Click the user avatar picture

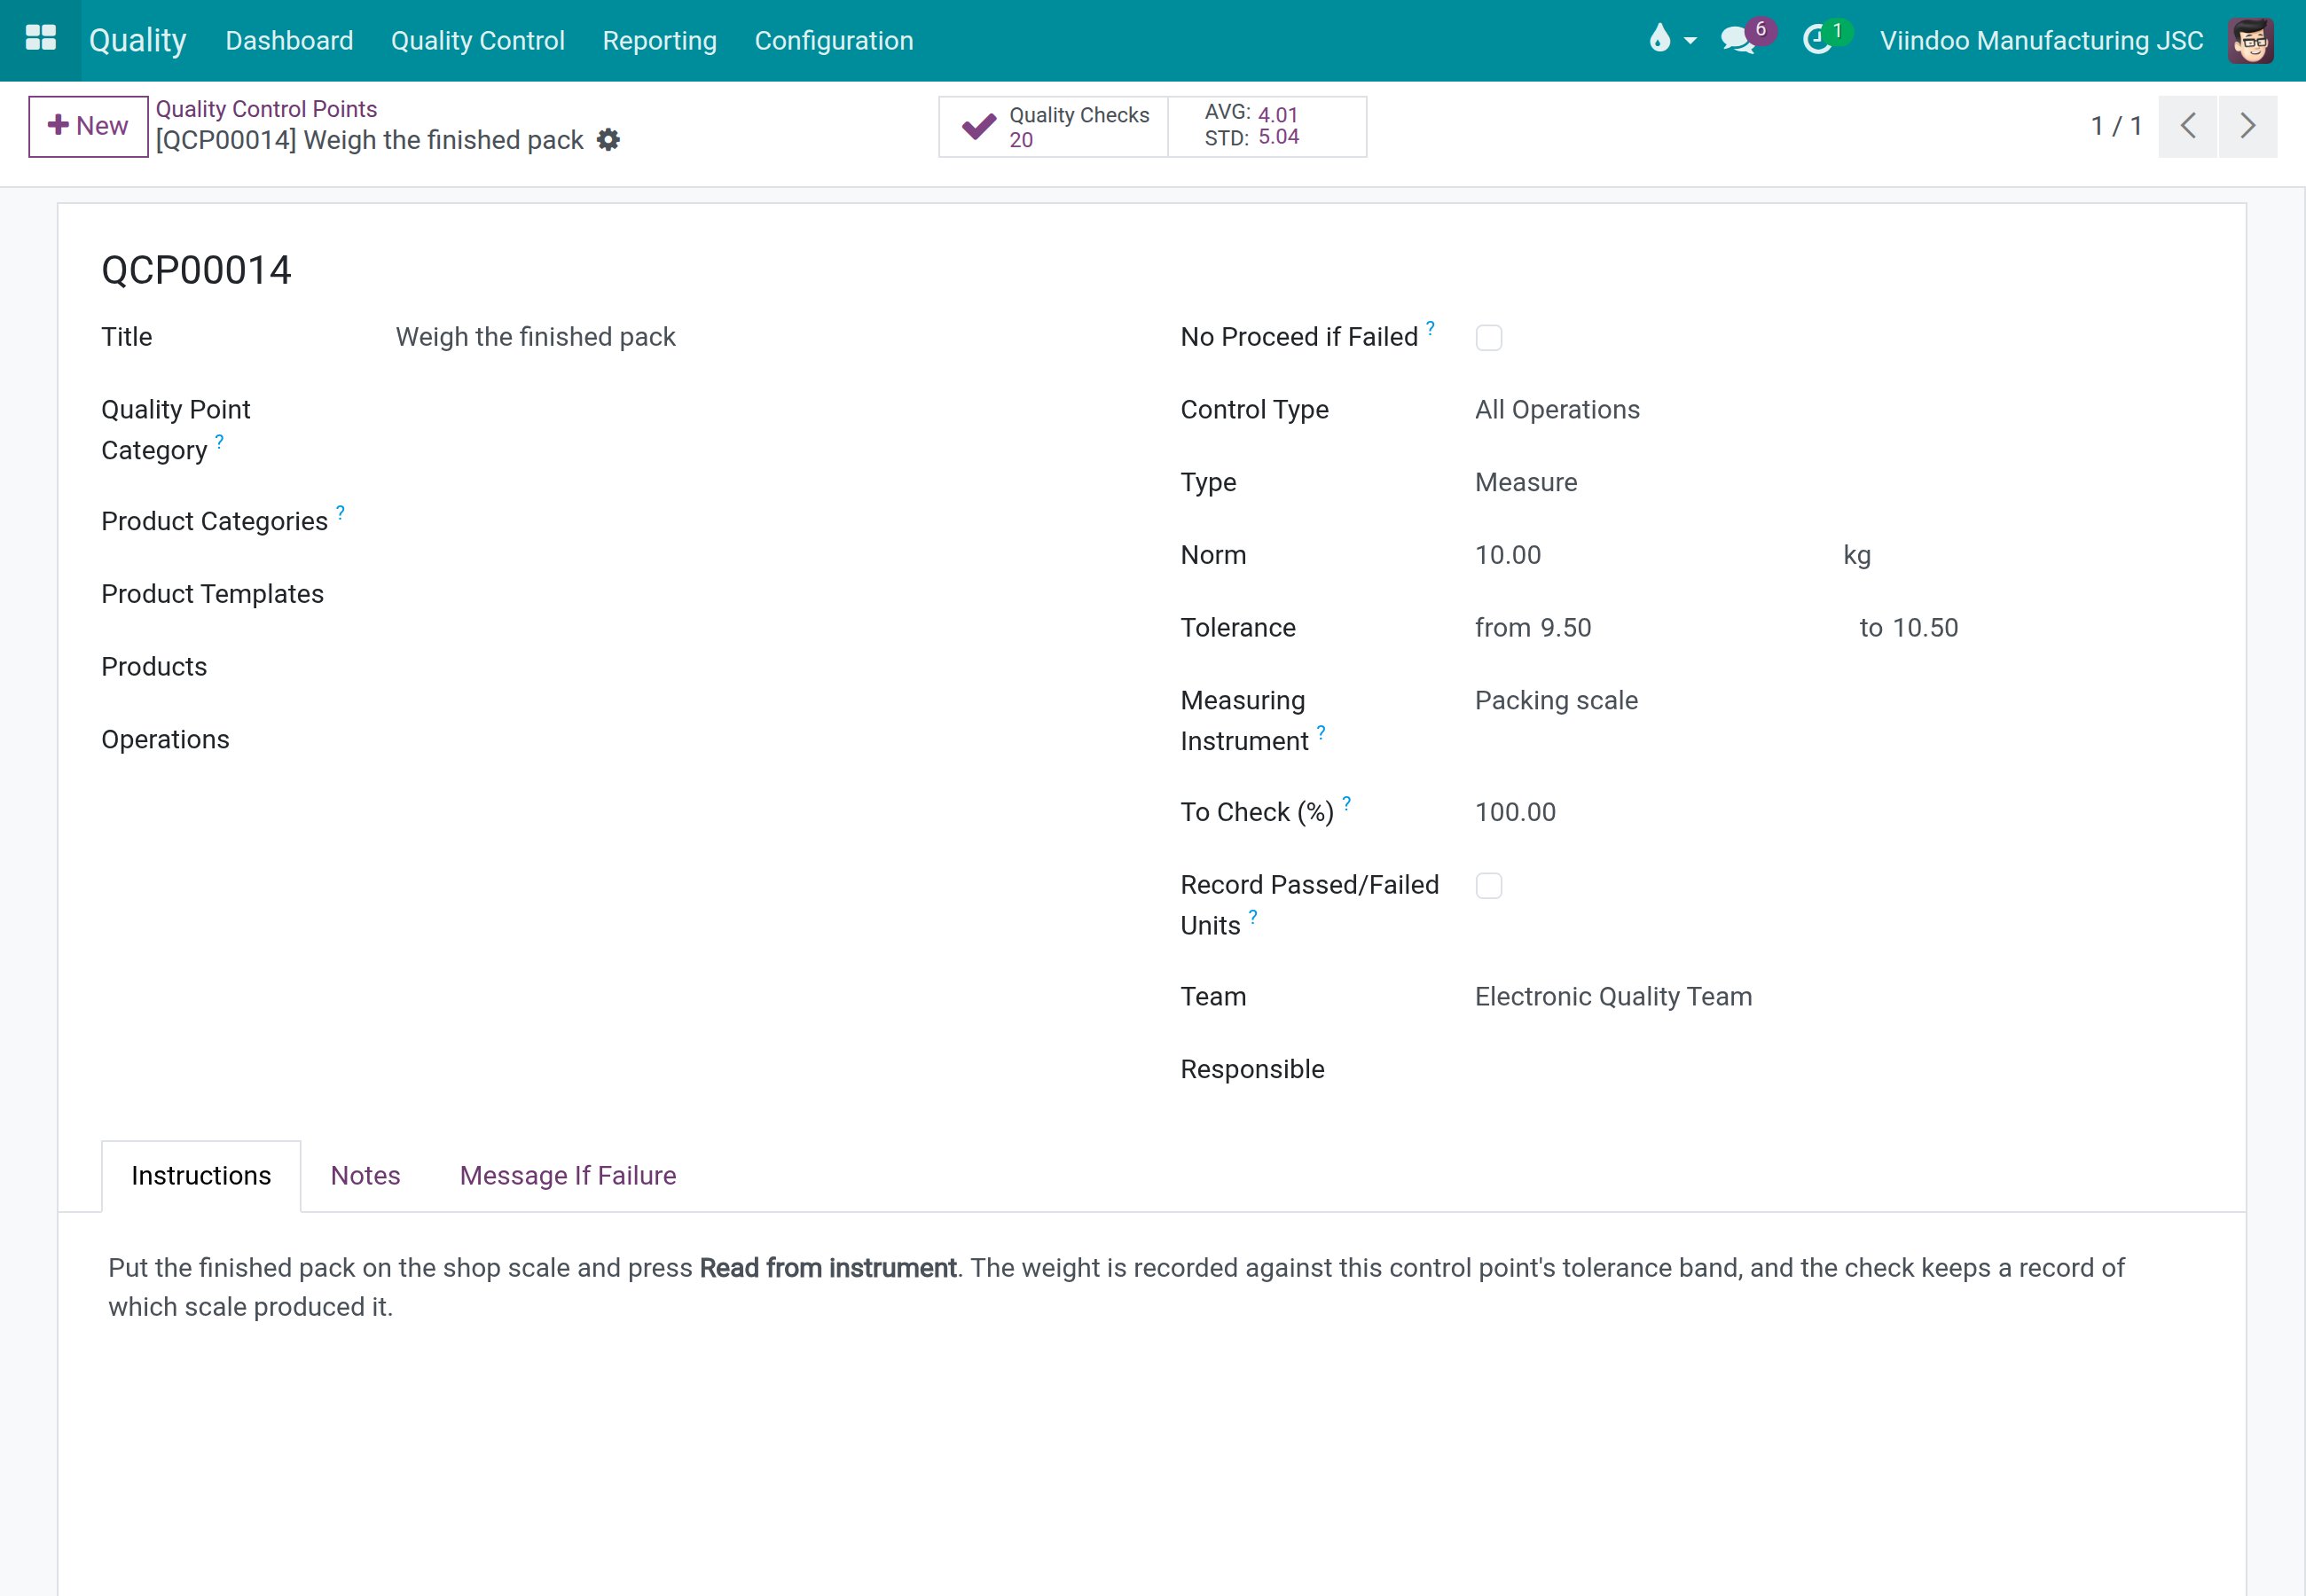(2250, 40)
